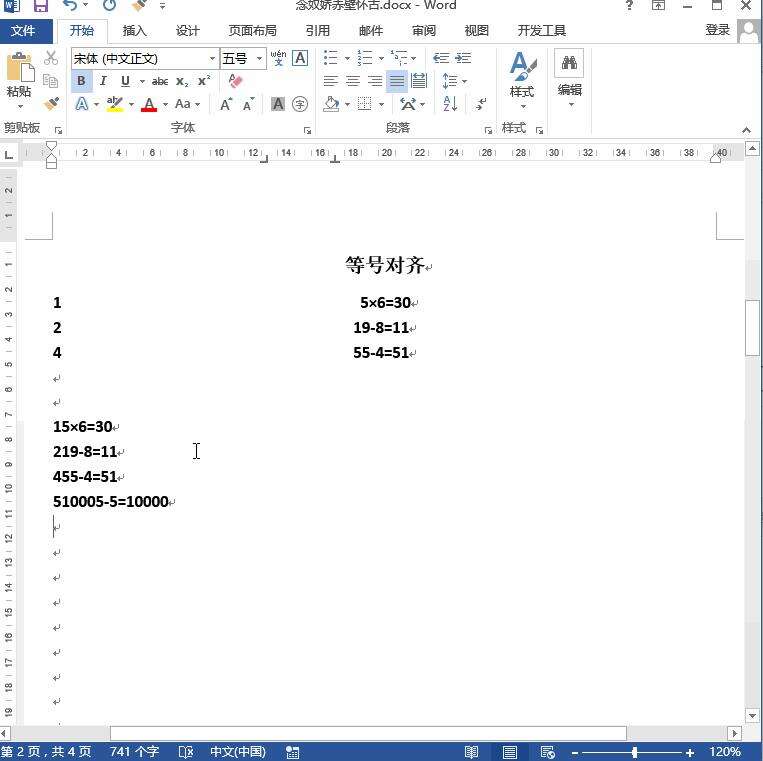
Task: Toggle character shading
Action: click(x=278, y=104)
